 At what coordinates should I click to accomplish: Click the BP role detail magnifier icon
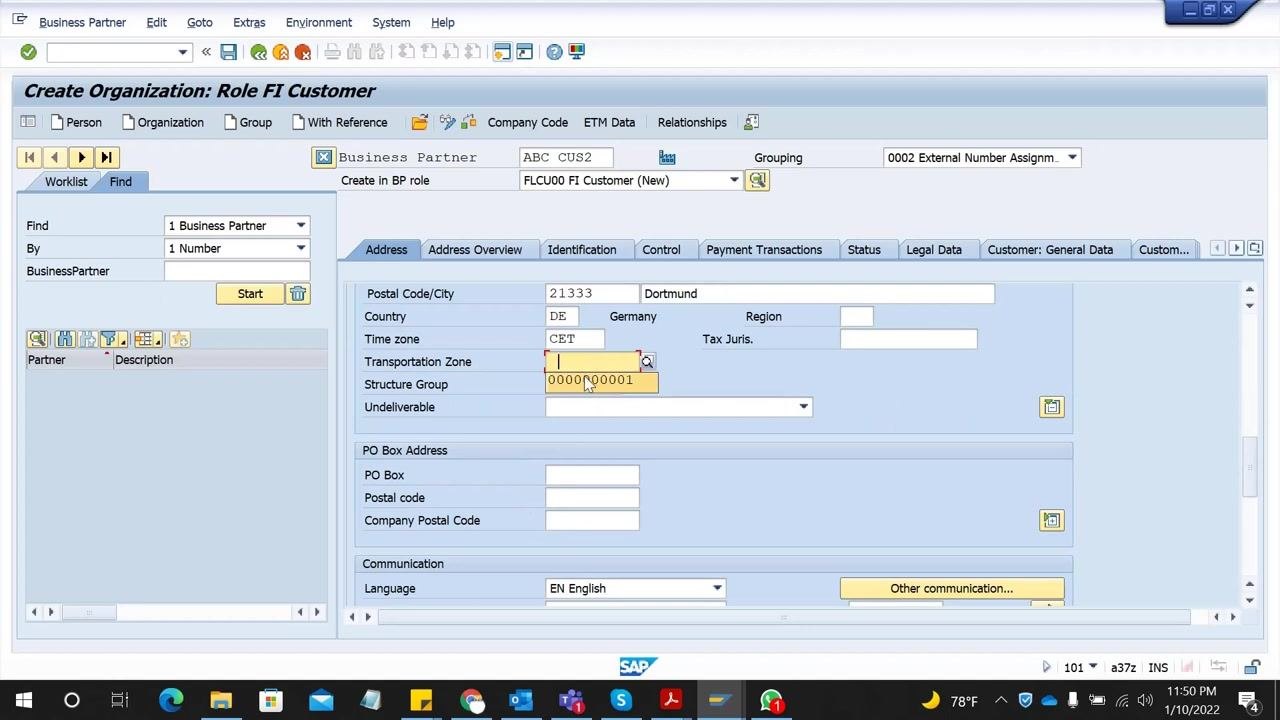click(x=757, y=180)
